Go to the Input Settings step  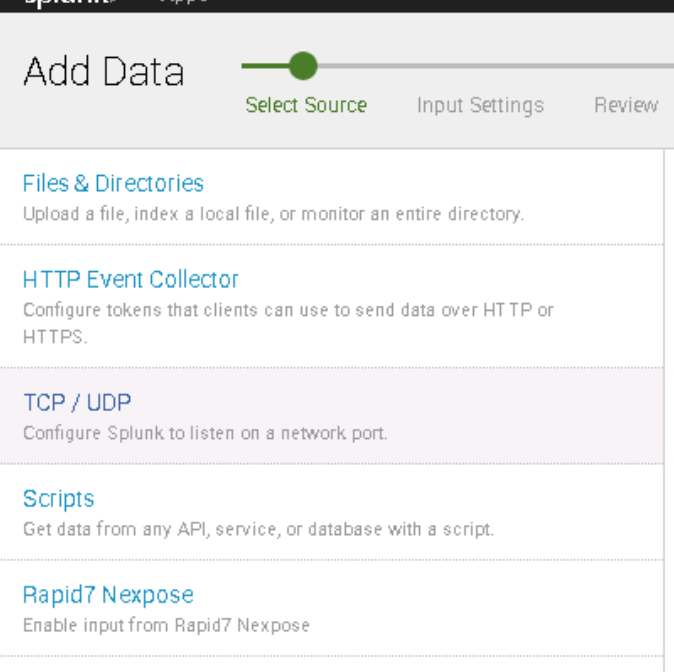tap(480, 105)
